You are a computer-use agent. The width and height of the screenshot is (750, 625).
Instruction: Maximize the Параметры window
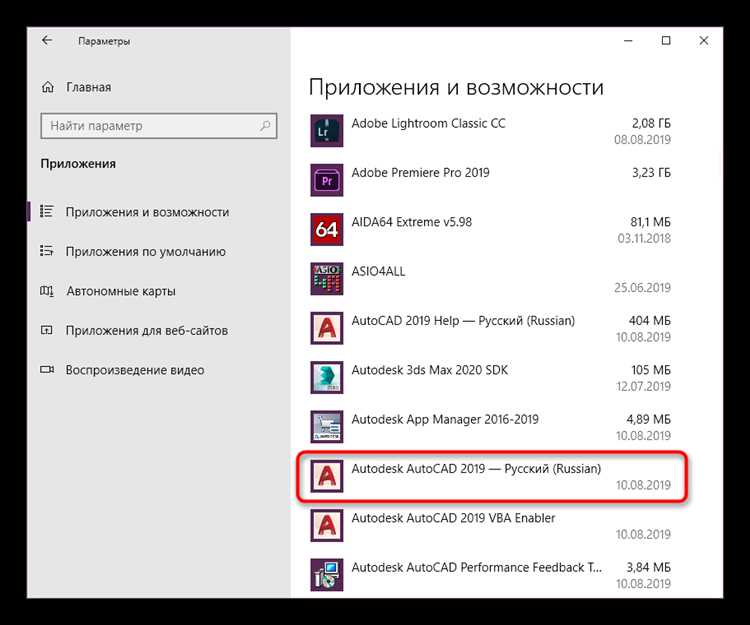coord(666,41)
